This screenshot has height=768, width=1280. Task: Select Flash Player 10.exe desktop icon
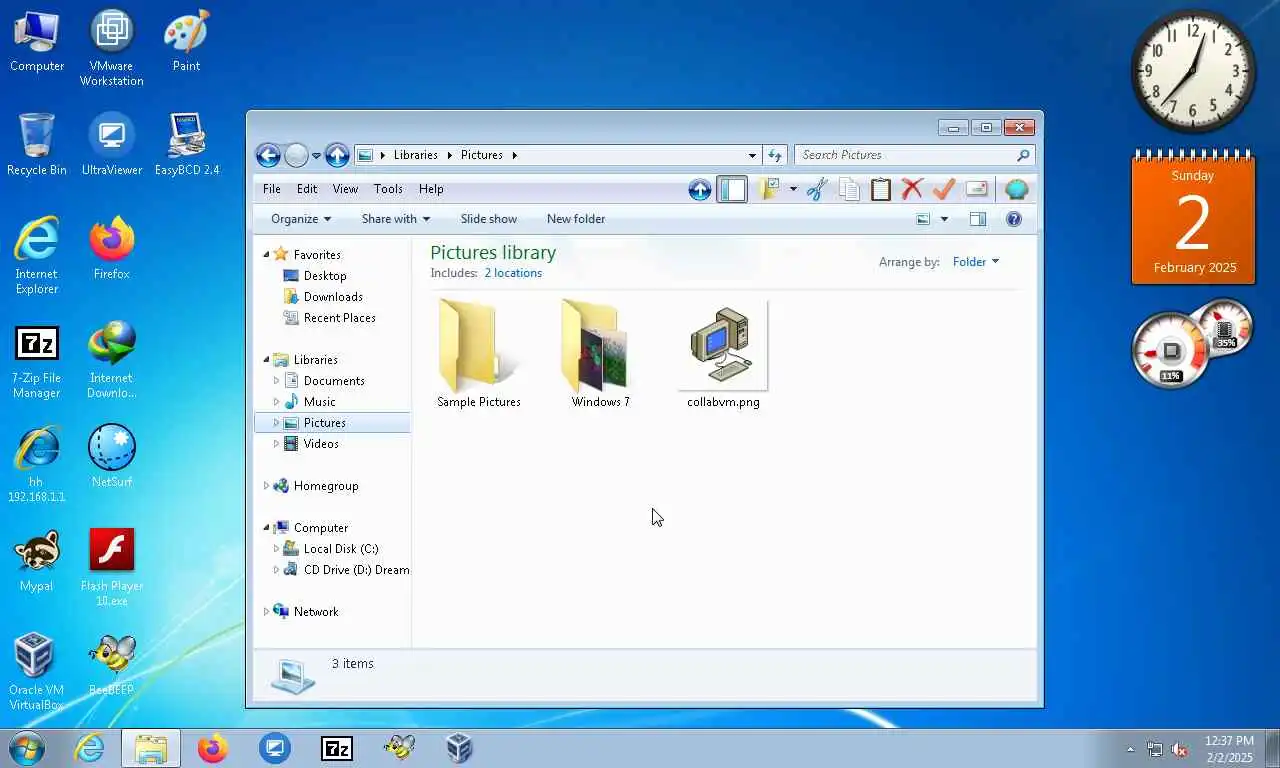coord(112,567)
